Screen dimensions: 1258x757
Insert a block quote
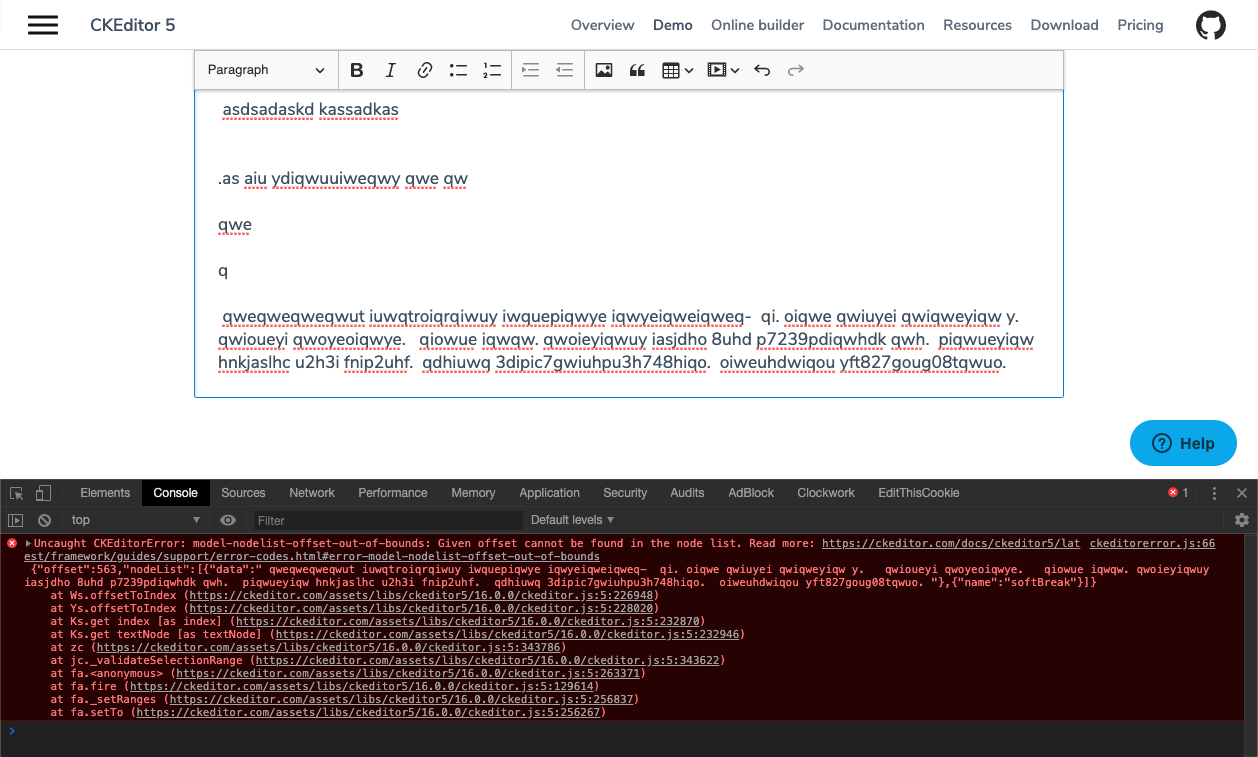coord(637,70)
